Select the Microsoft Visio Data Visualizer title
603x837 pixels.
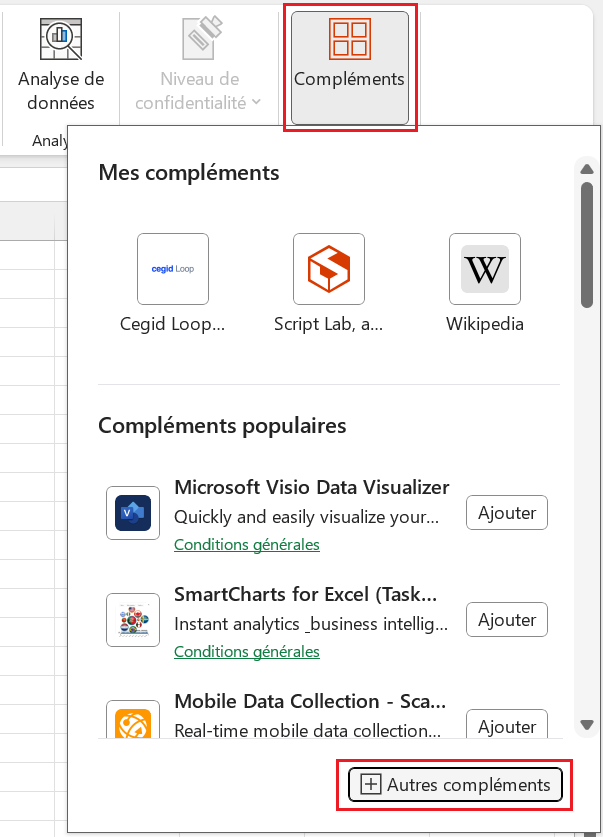[312, 487]
